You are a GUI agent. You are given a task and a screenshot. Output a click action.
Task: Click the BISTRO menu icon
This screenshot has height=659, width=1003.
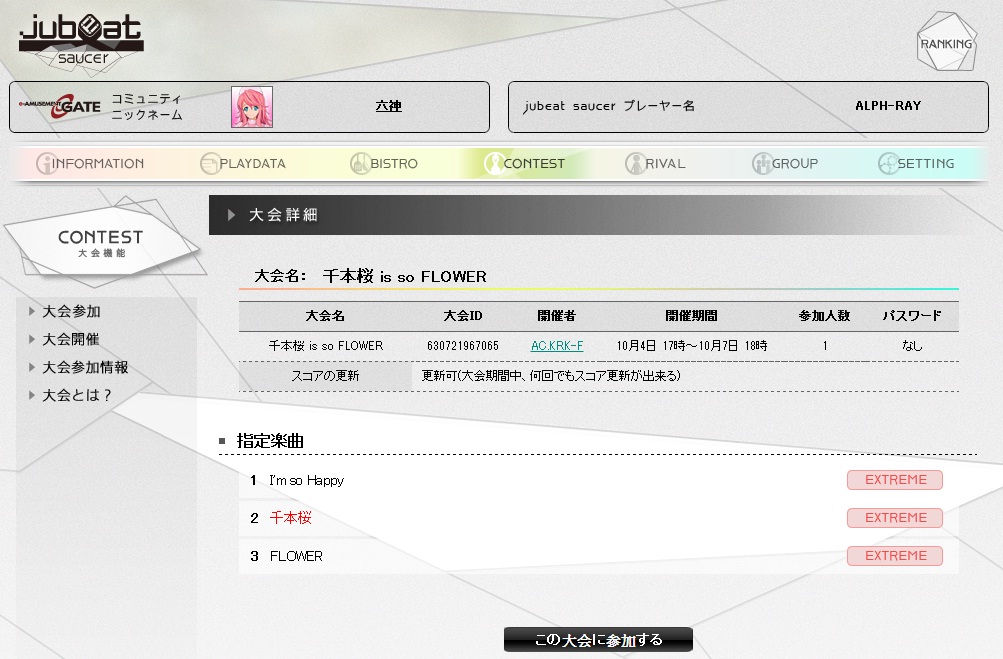click(x=360, y=163)
